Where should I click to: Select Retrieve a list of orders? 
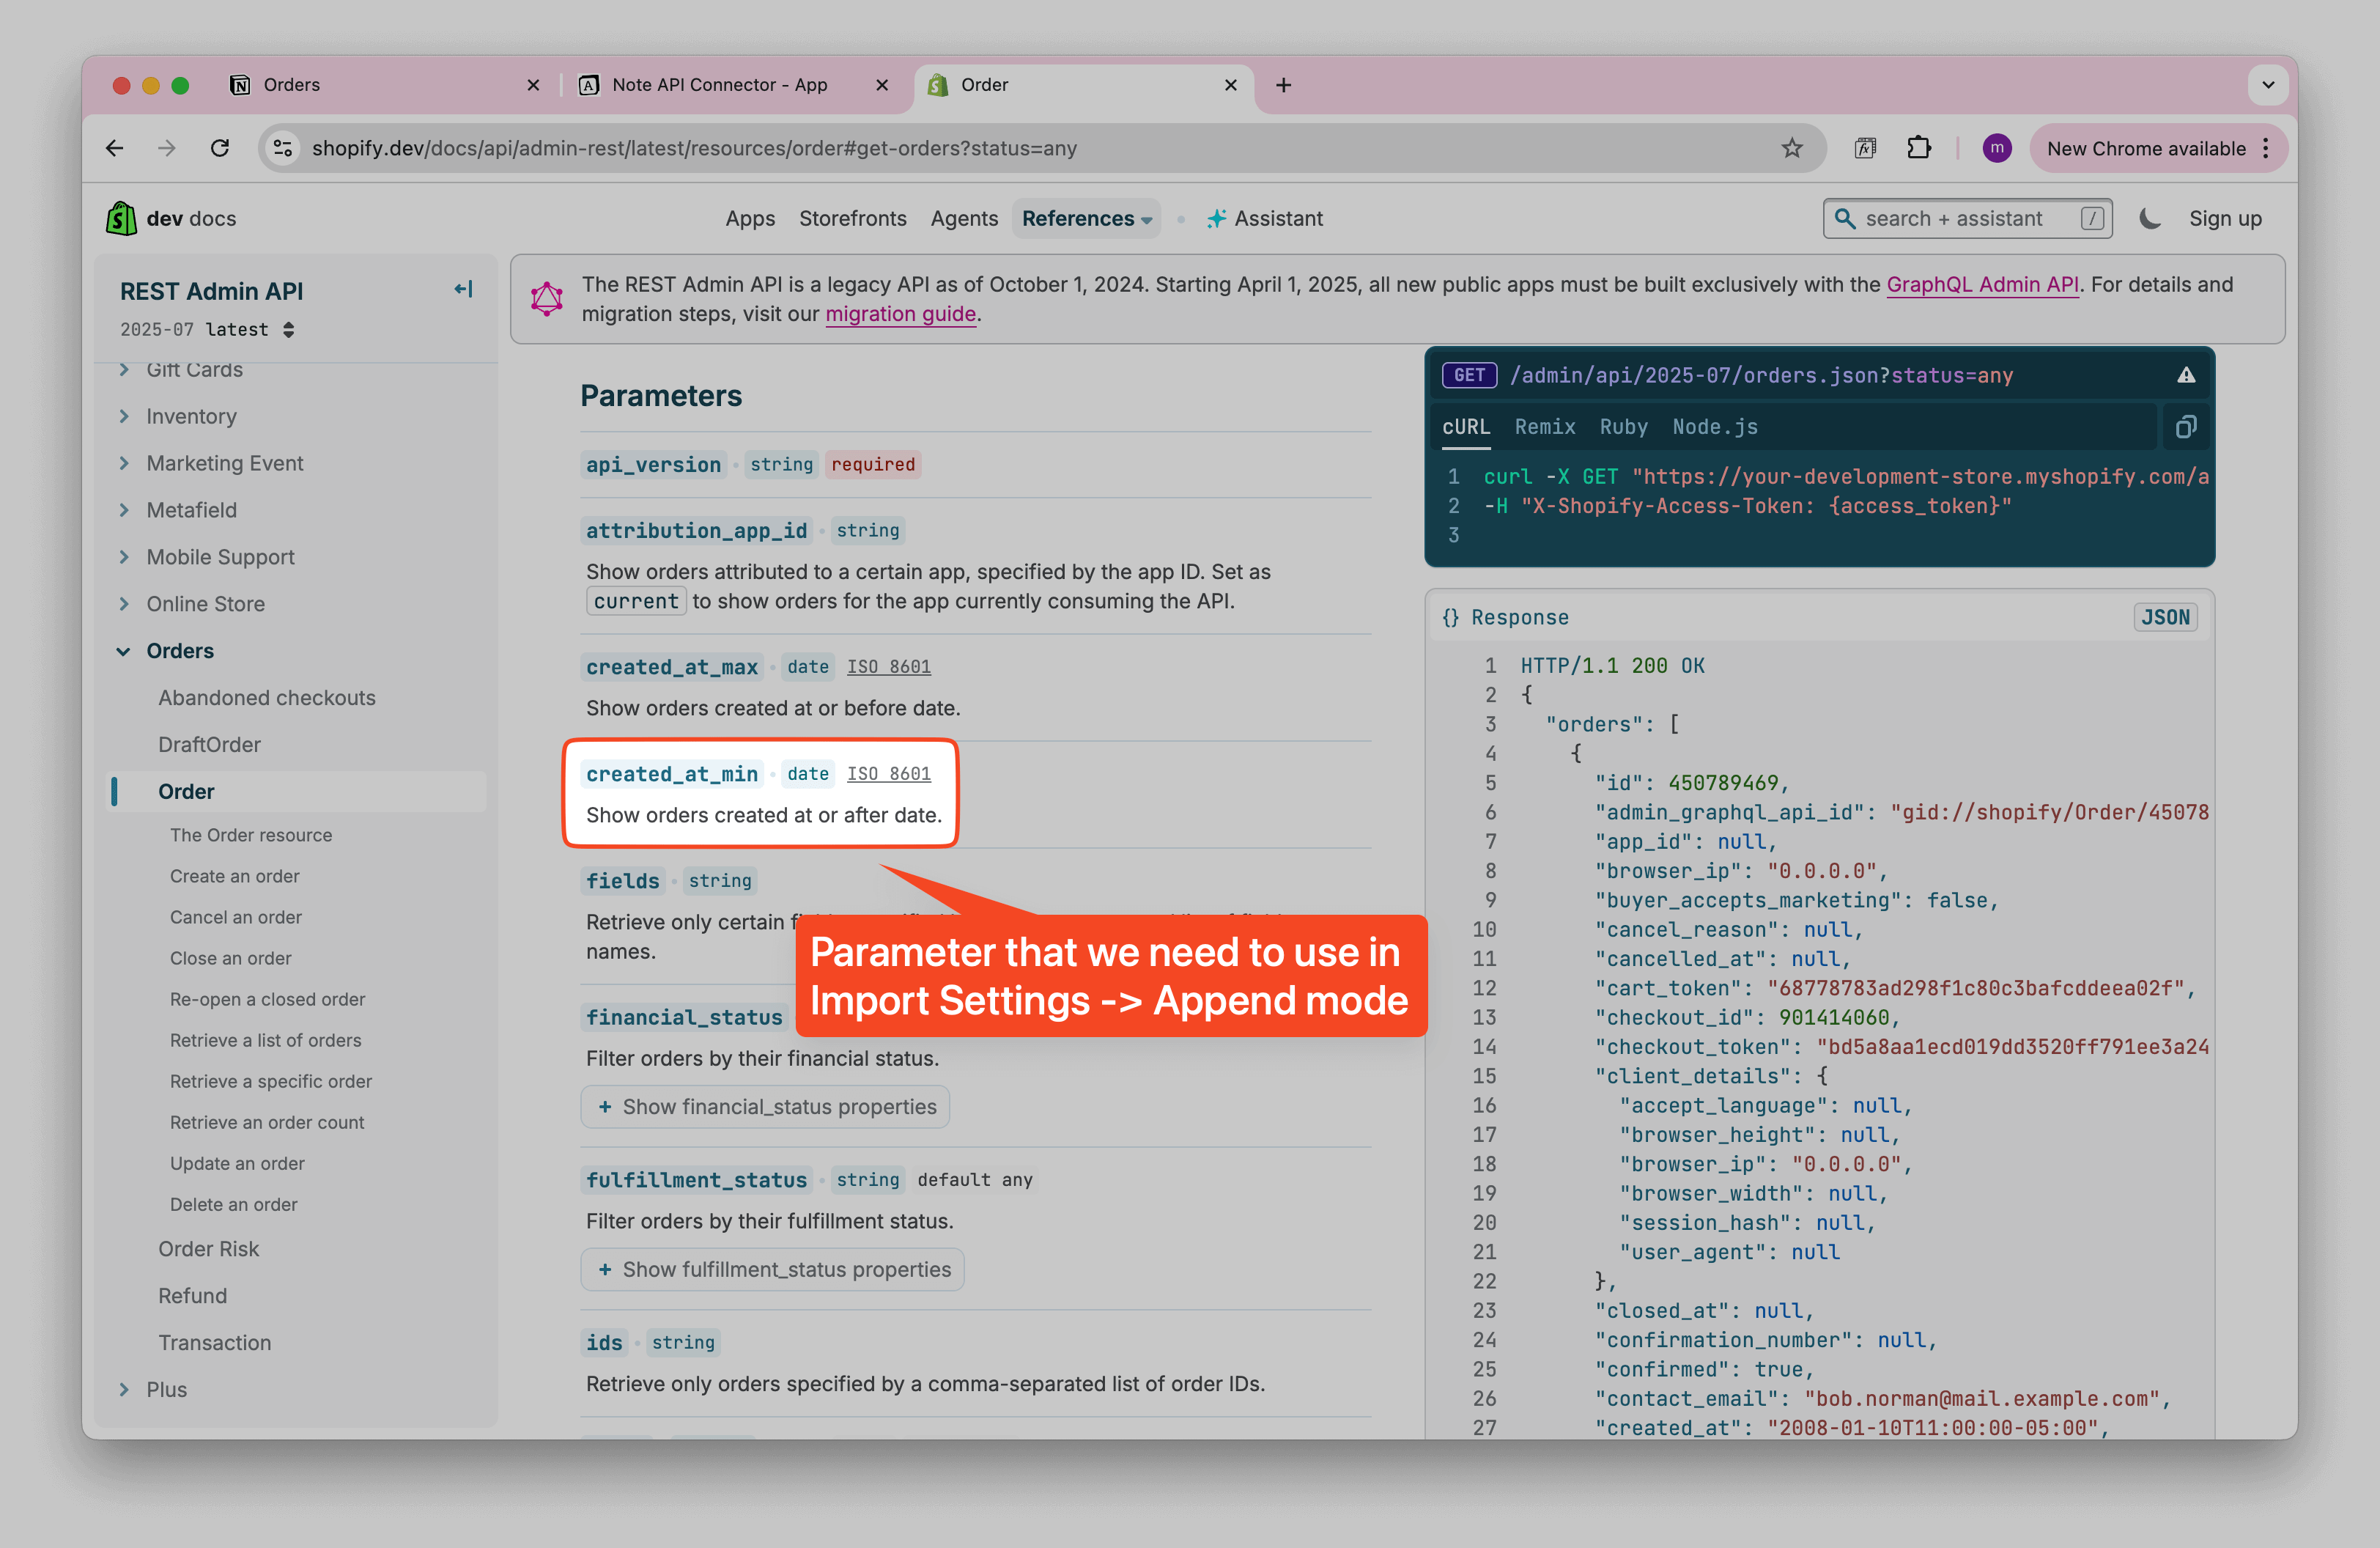265,1040
